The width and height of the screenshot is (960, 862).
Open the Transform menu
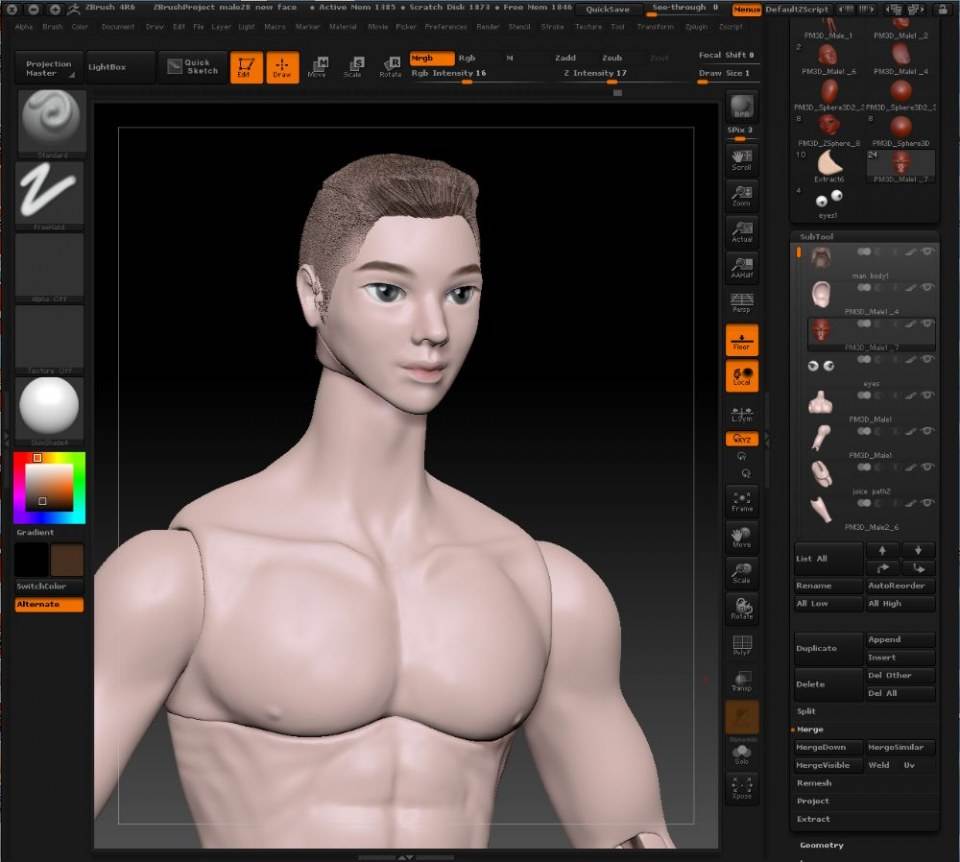pyautogui.click(x=655, y=27)
